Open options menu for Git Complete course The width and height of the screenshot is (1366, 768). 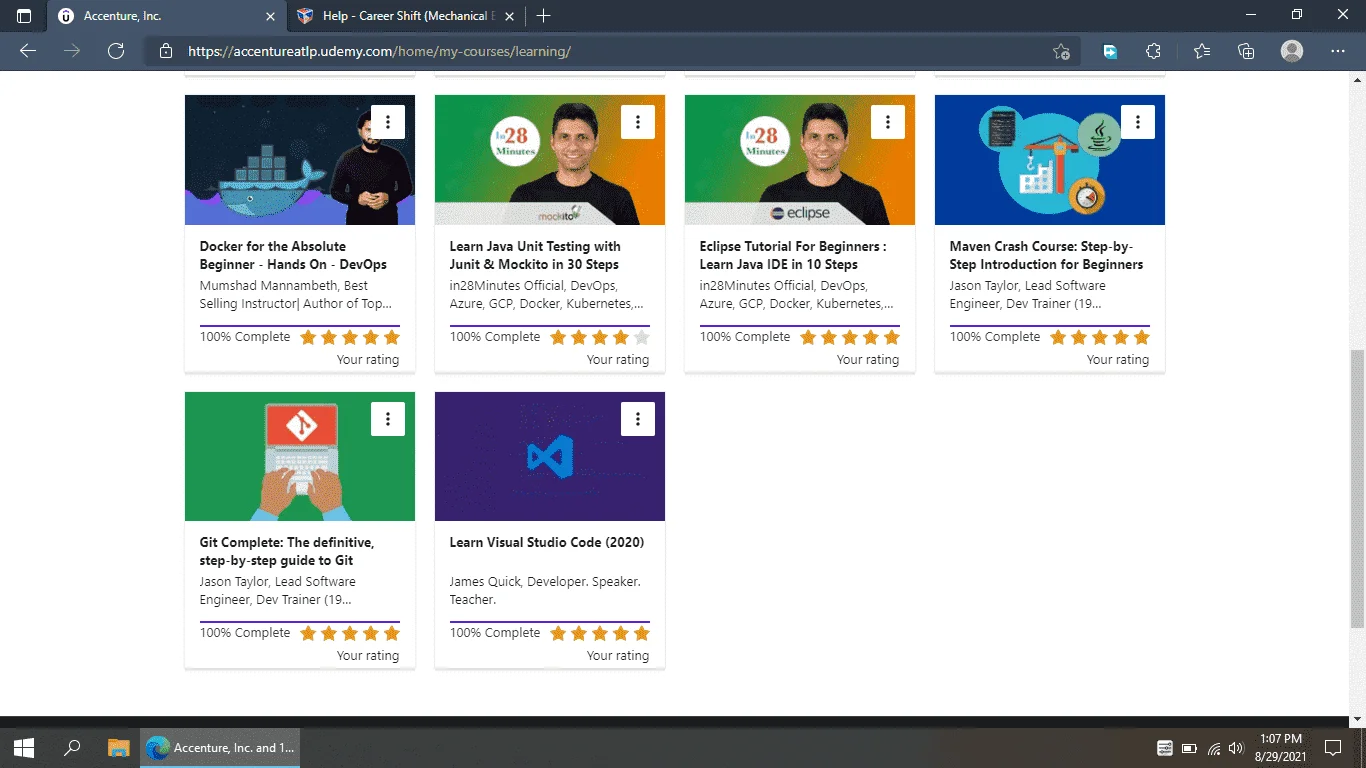click(x=388, y=419)
